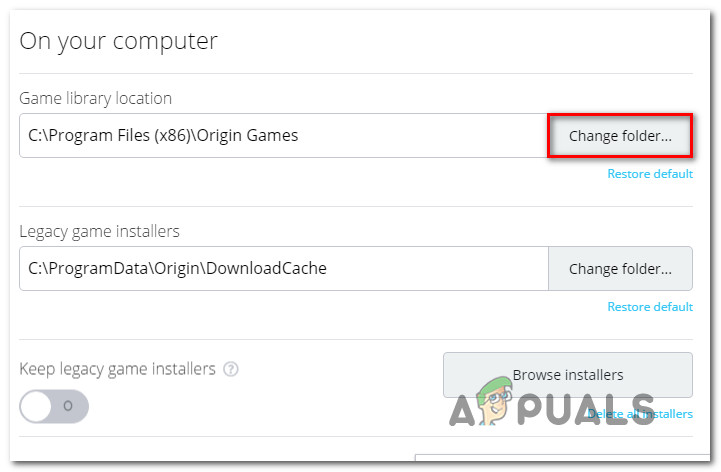The height and width of the screenshot is (472, 721).
Task: Select the 'Keep legacy game installers' label
Action: (x=117, y=369)
